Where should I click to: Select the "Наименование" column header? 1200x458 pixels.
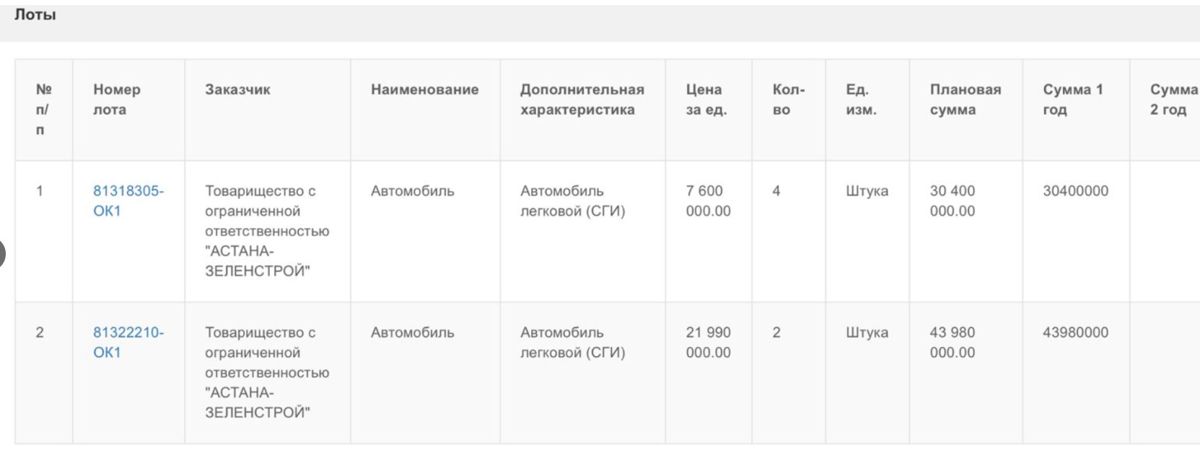tap(424, 90)
